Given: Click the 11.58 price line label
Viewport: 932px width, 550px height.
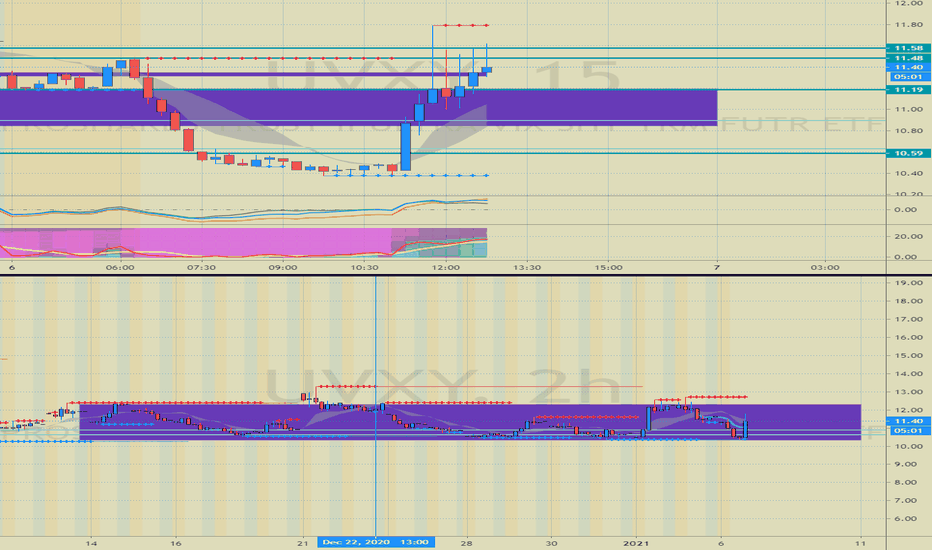Looking at the screenshot, I should (908, 48).
